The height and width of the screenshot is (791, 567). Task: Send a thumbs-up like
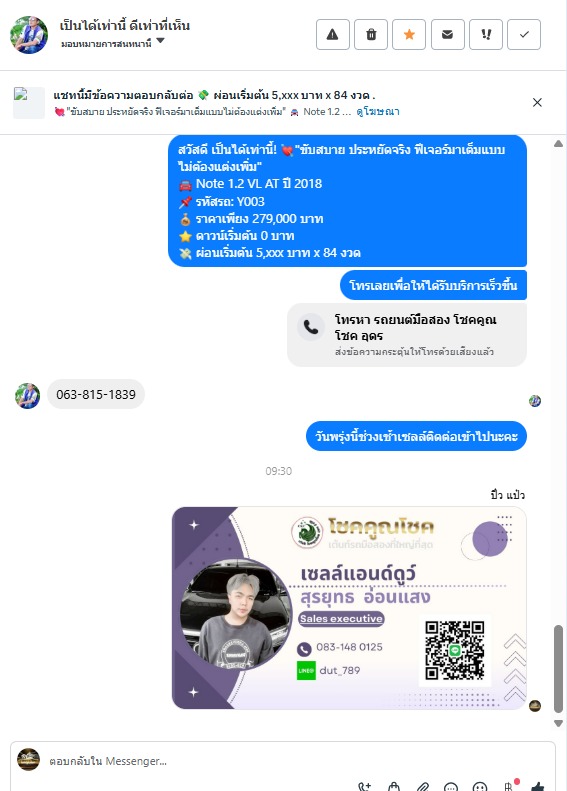538,787
